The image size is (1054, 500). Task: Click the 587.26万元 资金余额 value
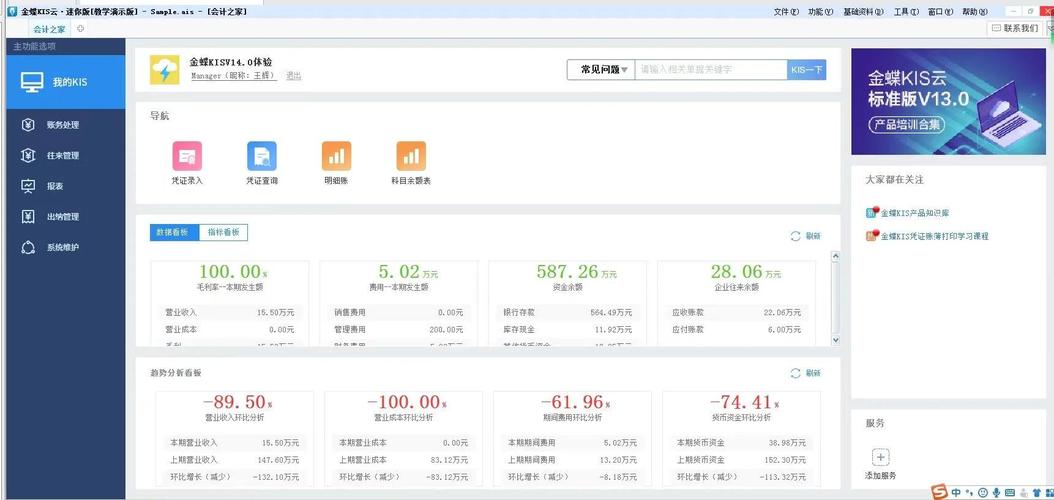pos(577,272)
